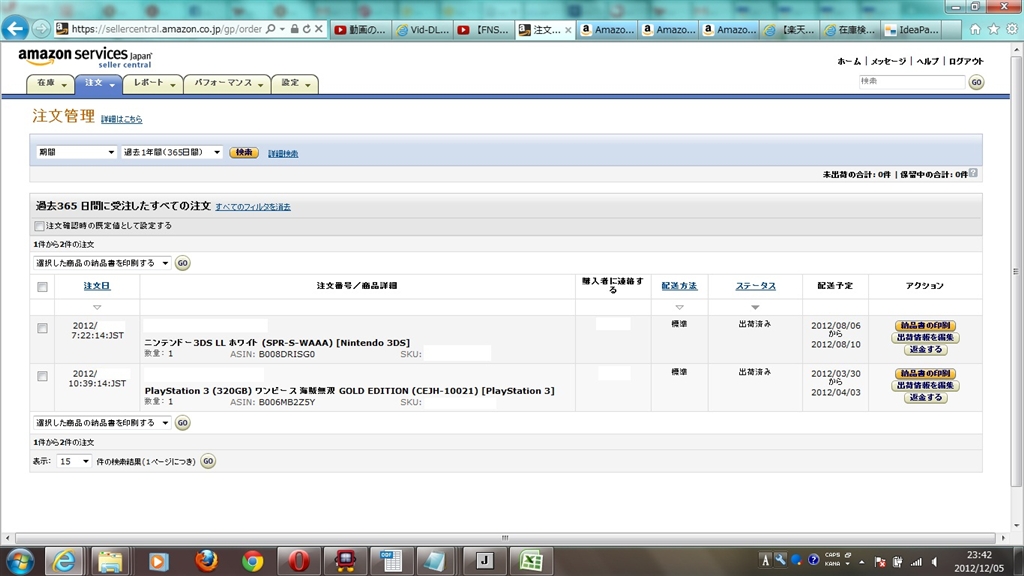
Task: Launch Opera from the taskbar
Action: click(298, 561)
